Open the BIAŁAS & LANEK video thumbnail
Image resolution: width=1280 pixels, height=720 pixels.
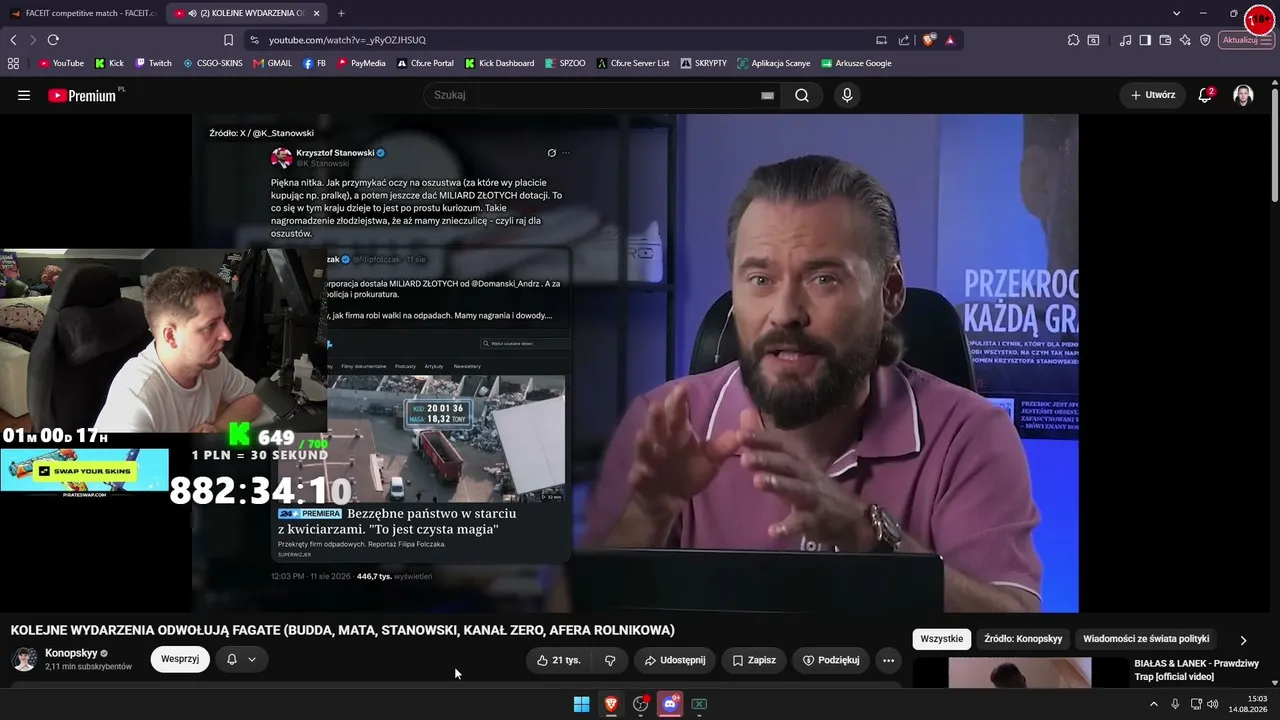(1020, 673)
